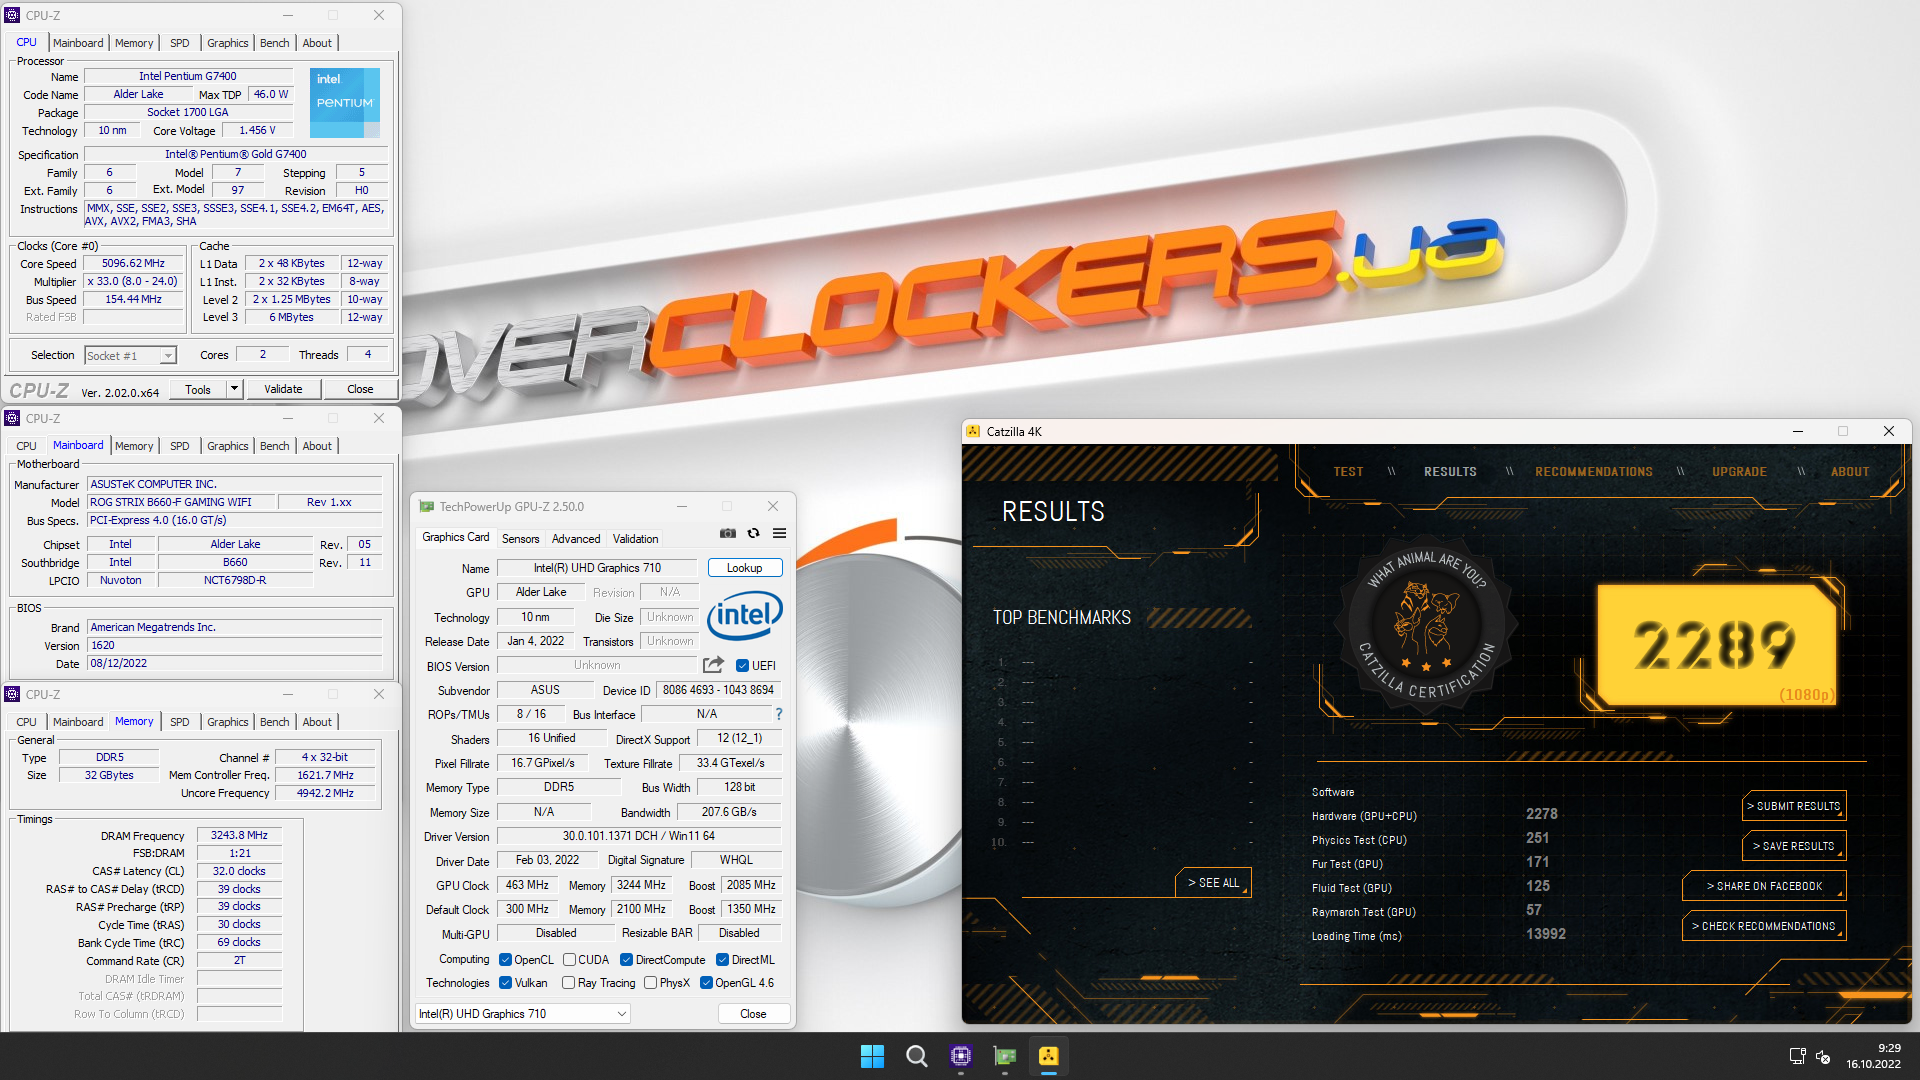Open Advanced tab in GPU-Z
The height and width of the screenshot is (1080, 1920).
(576, 539)
